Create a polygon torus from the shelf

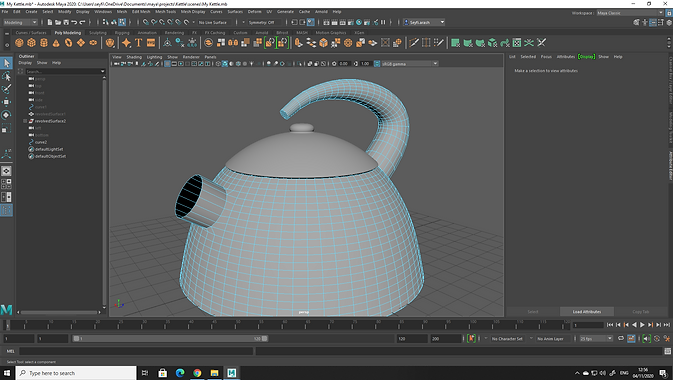69,43
